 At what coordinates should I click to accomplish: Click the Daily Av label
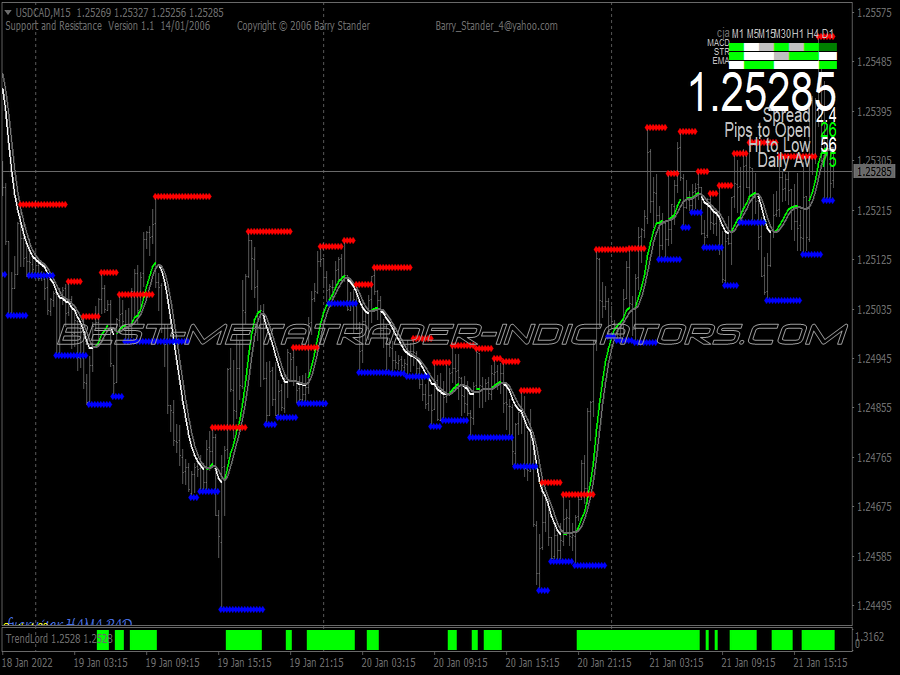pyautogui.click(x=783, y=160)
